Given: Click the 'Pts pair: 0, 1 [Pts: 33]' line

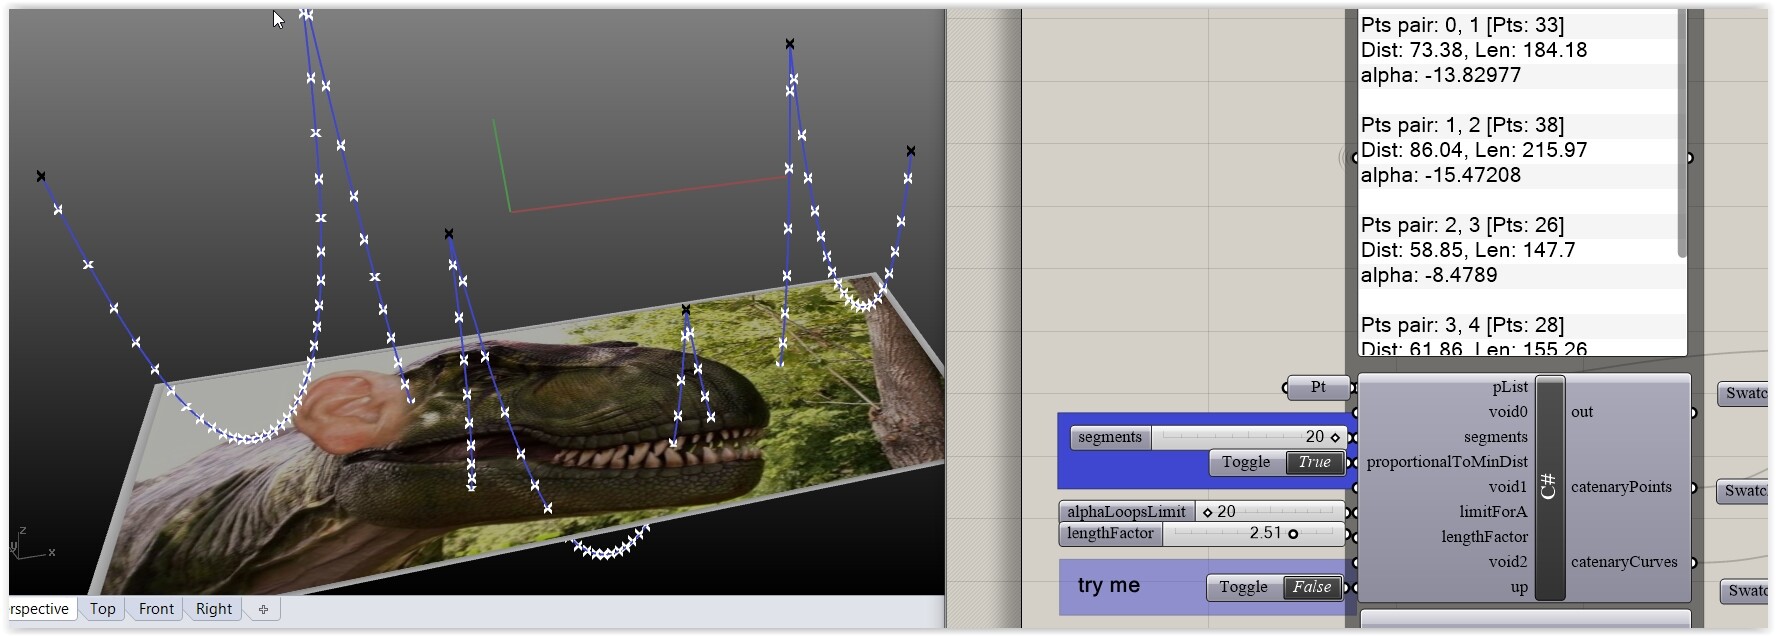Looking at the screenshot, I should [x=1462, y=25].
